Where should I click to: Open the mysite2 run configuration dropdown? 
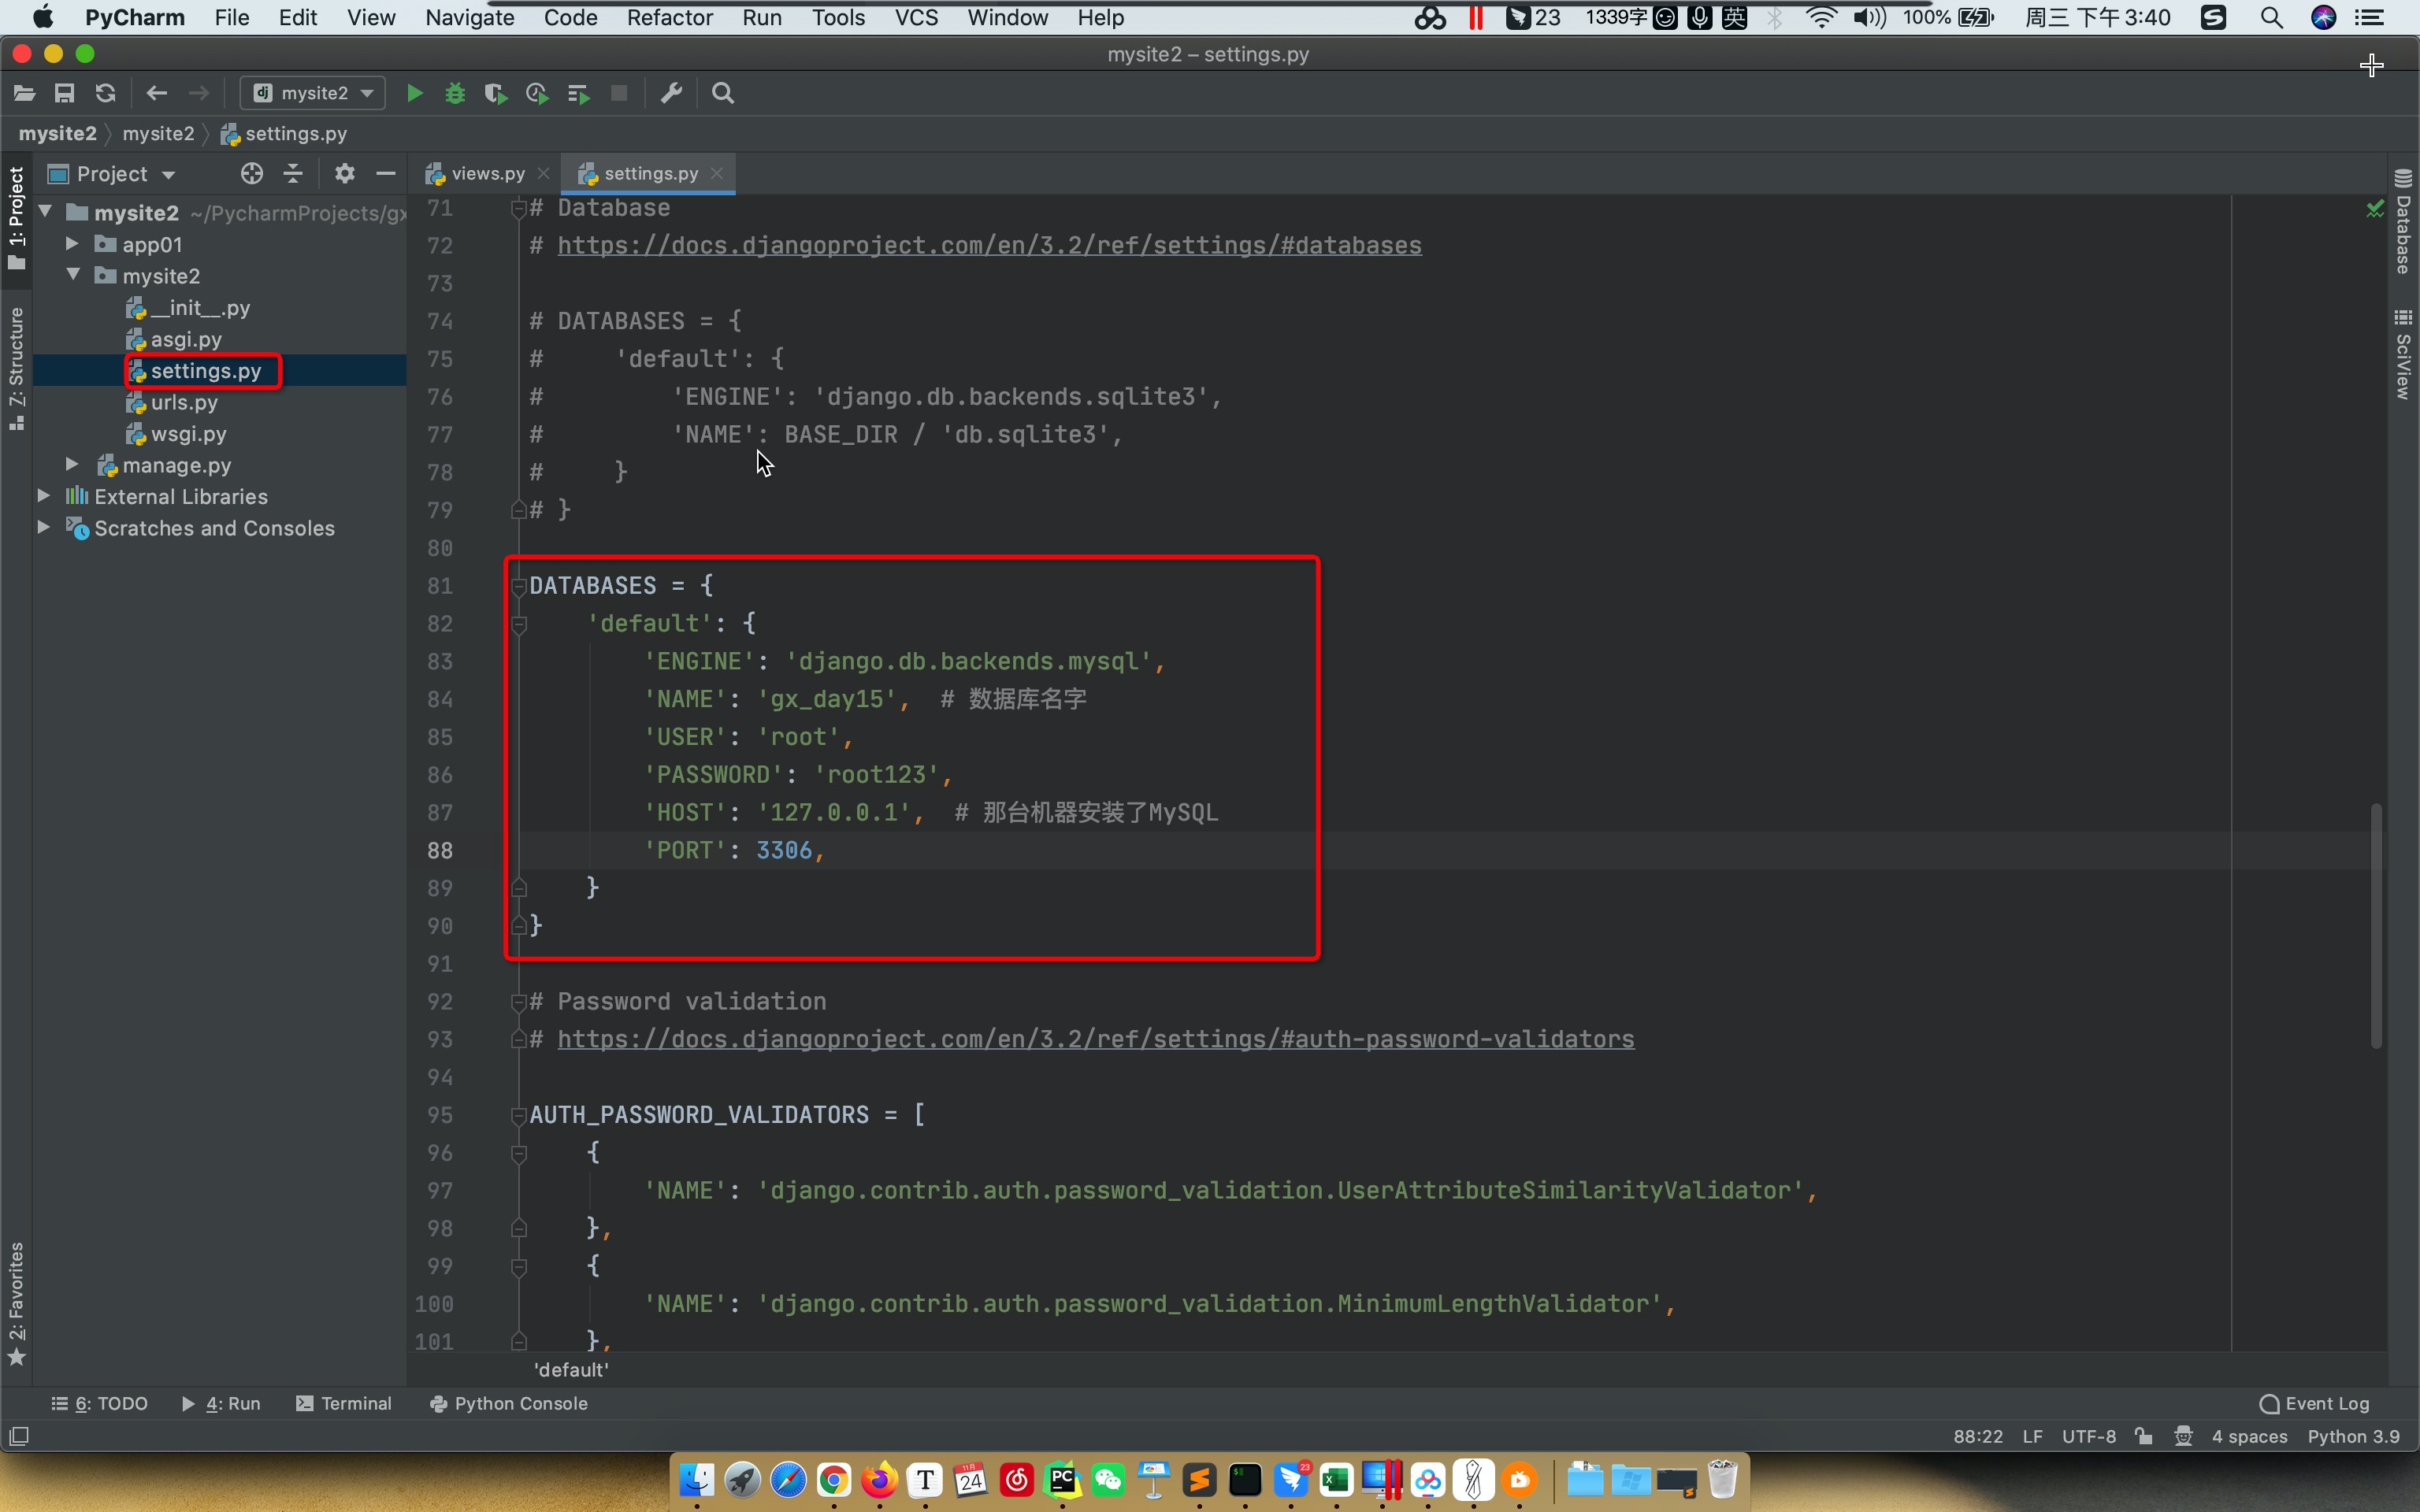tap(313, 93)
